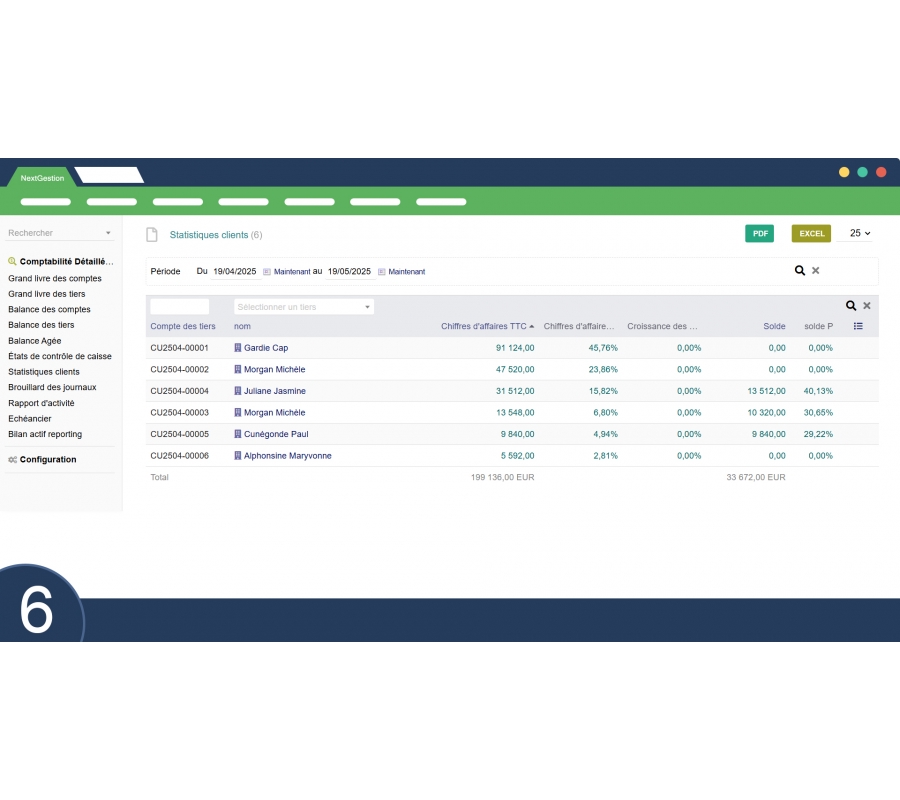Export the statistics to Excel

tap(811, 233)
